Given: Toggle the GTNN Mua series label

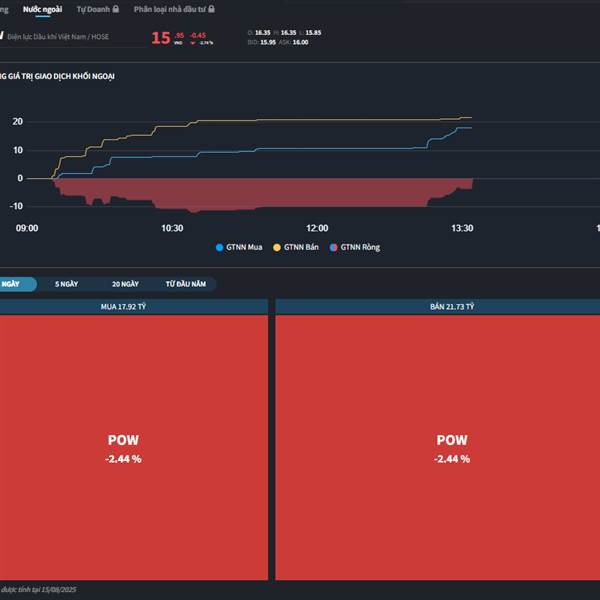Looking at the screenshot, I should (244, 248).
